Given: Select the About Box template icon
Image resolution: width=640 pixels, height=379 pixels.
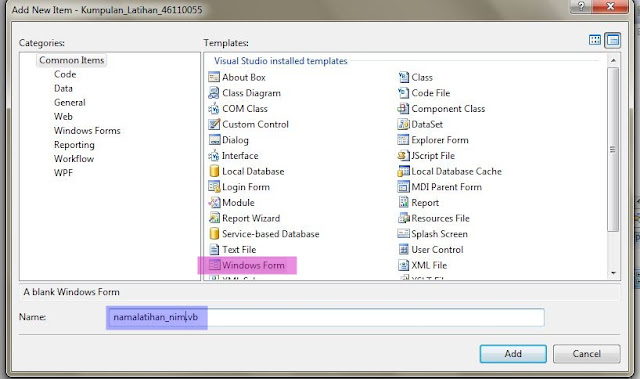Looking at the screenshot, I should [214, 77].
